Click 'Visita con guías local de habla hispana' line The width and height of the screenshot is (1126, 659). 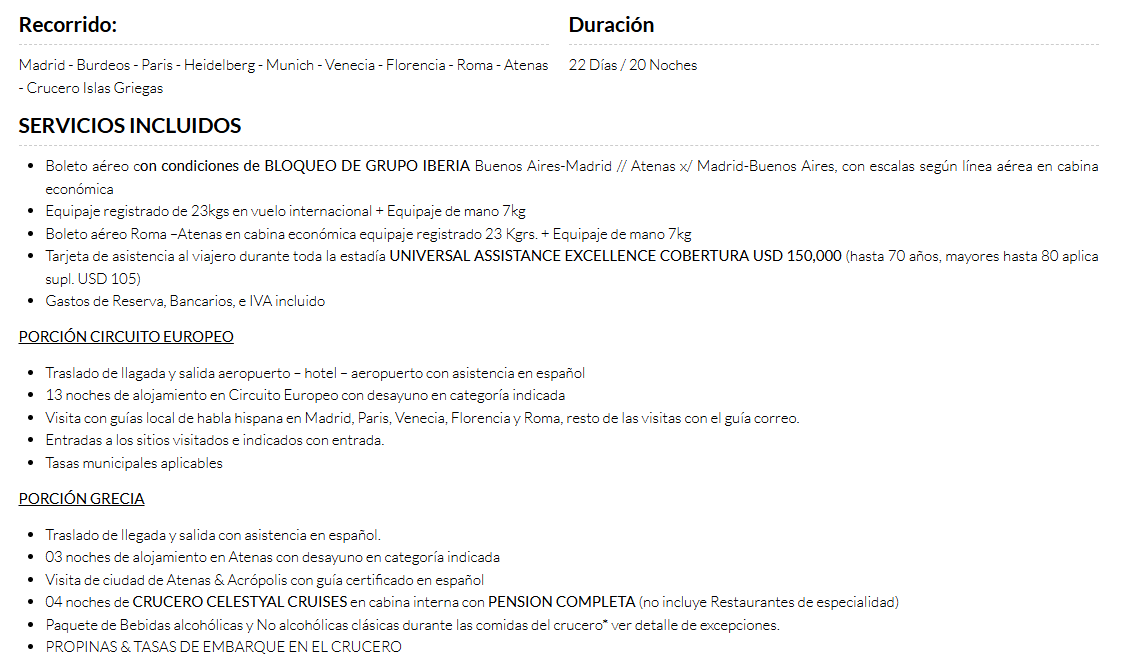[x=422, y=418]
